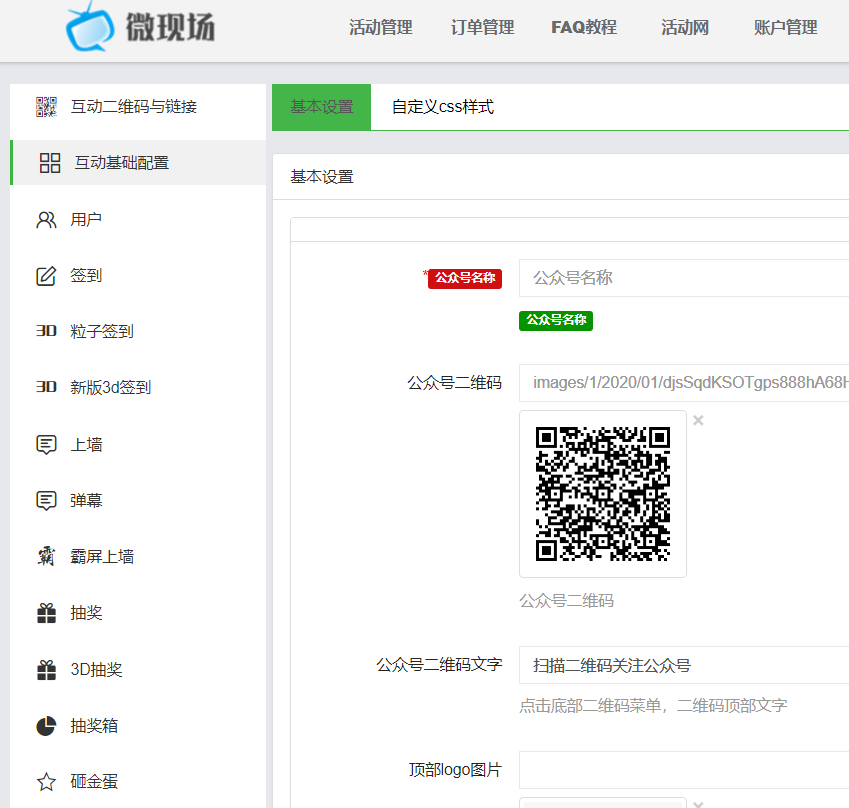Go to 上墙 in the sidebar

(x=138, y=445)
